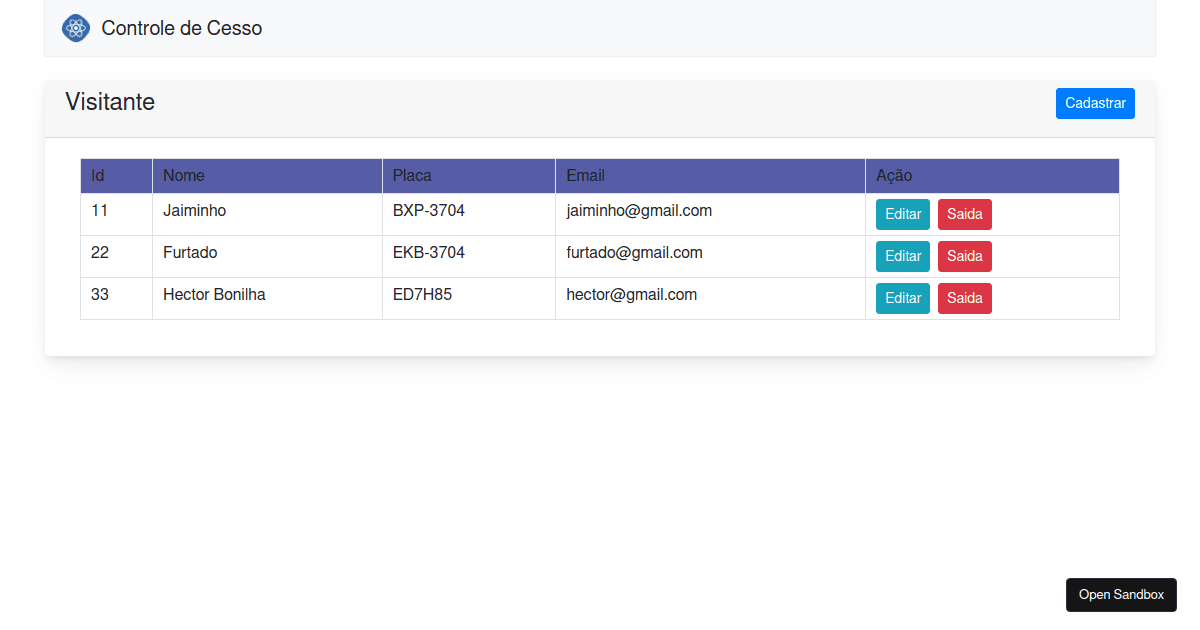Screen dimensions: 1200x630
Task: Click the Nome column header
Action: (x=184, y=175)
